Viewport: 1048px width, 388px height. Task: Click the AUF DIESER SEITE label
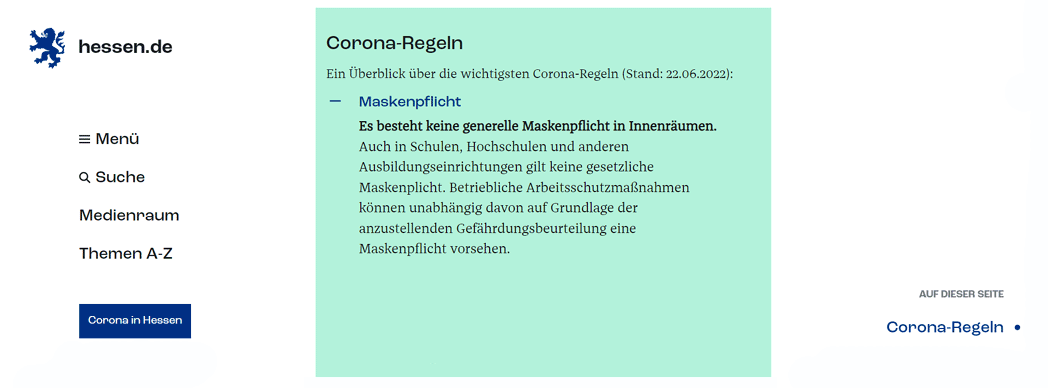pos(961,294)
